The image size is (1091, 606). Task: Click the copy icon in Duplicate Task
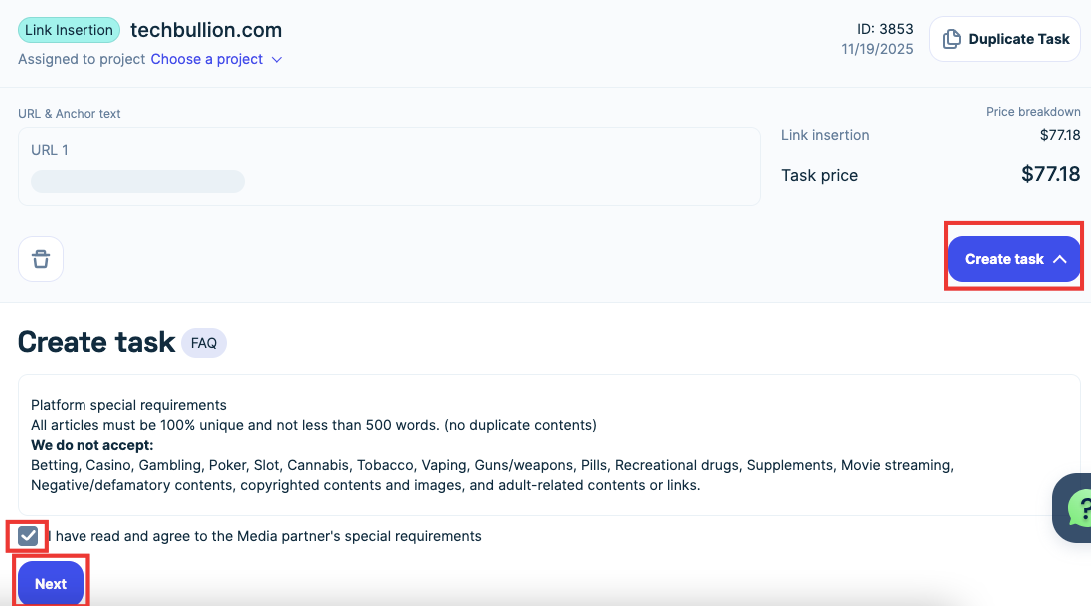tap(951, 39)
